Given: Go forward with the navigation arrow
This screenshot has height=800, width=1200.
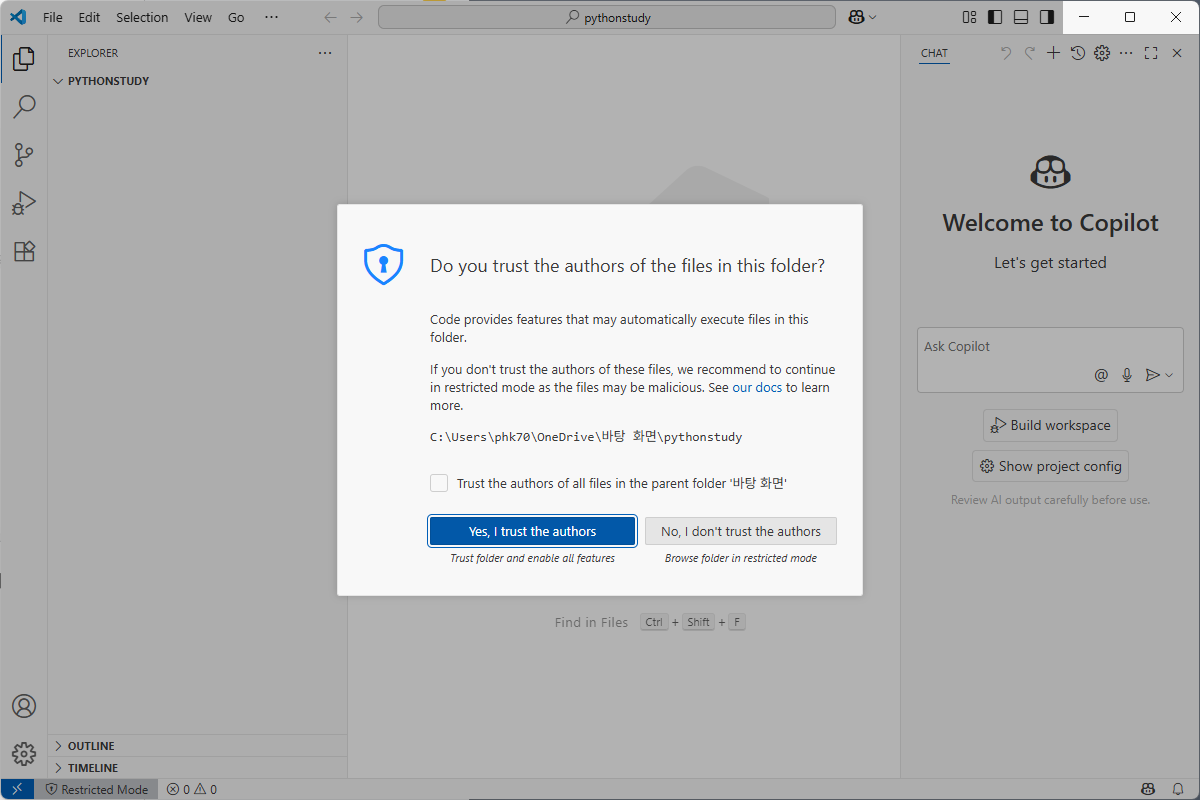Looking at the screenshot, I should click(x=357, y=17).
